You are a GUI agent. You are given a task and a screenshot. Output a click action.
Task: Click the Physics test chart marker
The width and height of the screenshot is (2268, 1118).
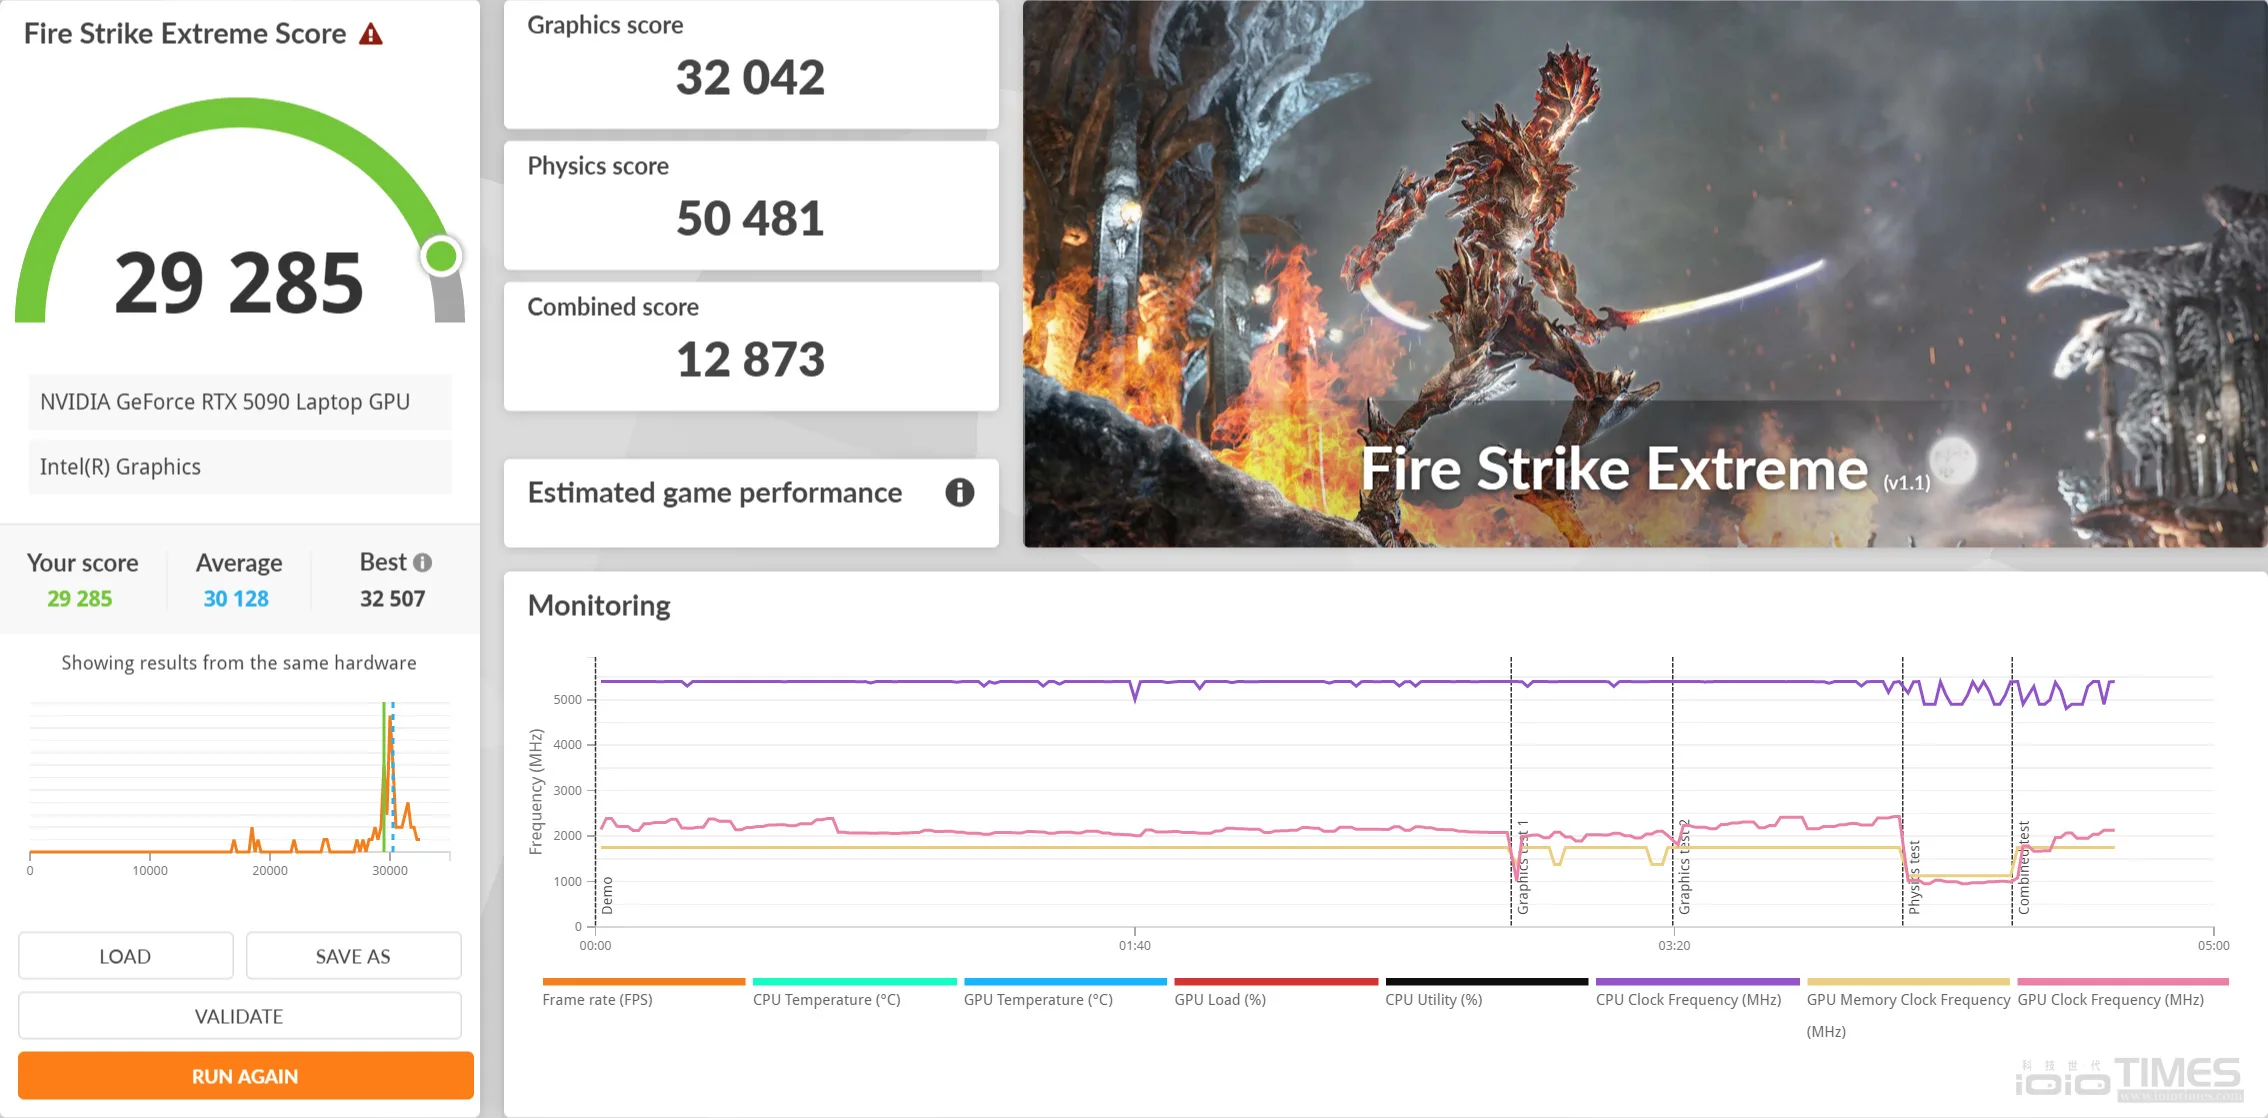tap(1914, 877)
